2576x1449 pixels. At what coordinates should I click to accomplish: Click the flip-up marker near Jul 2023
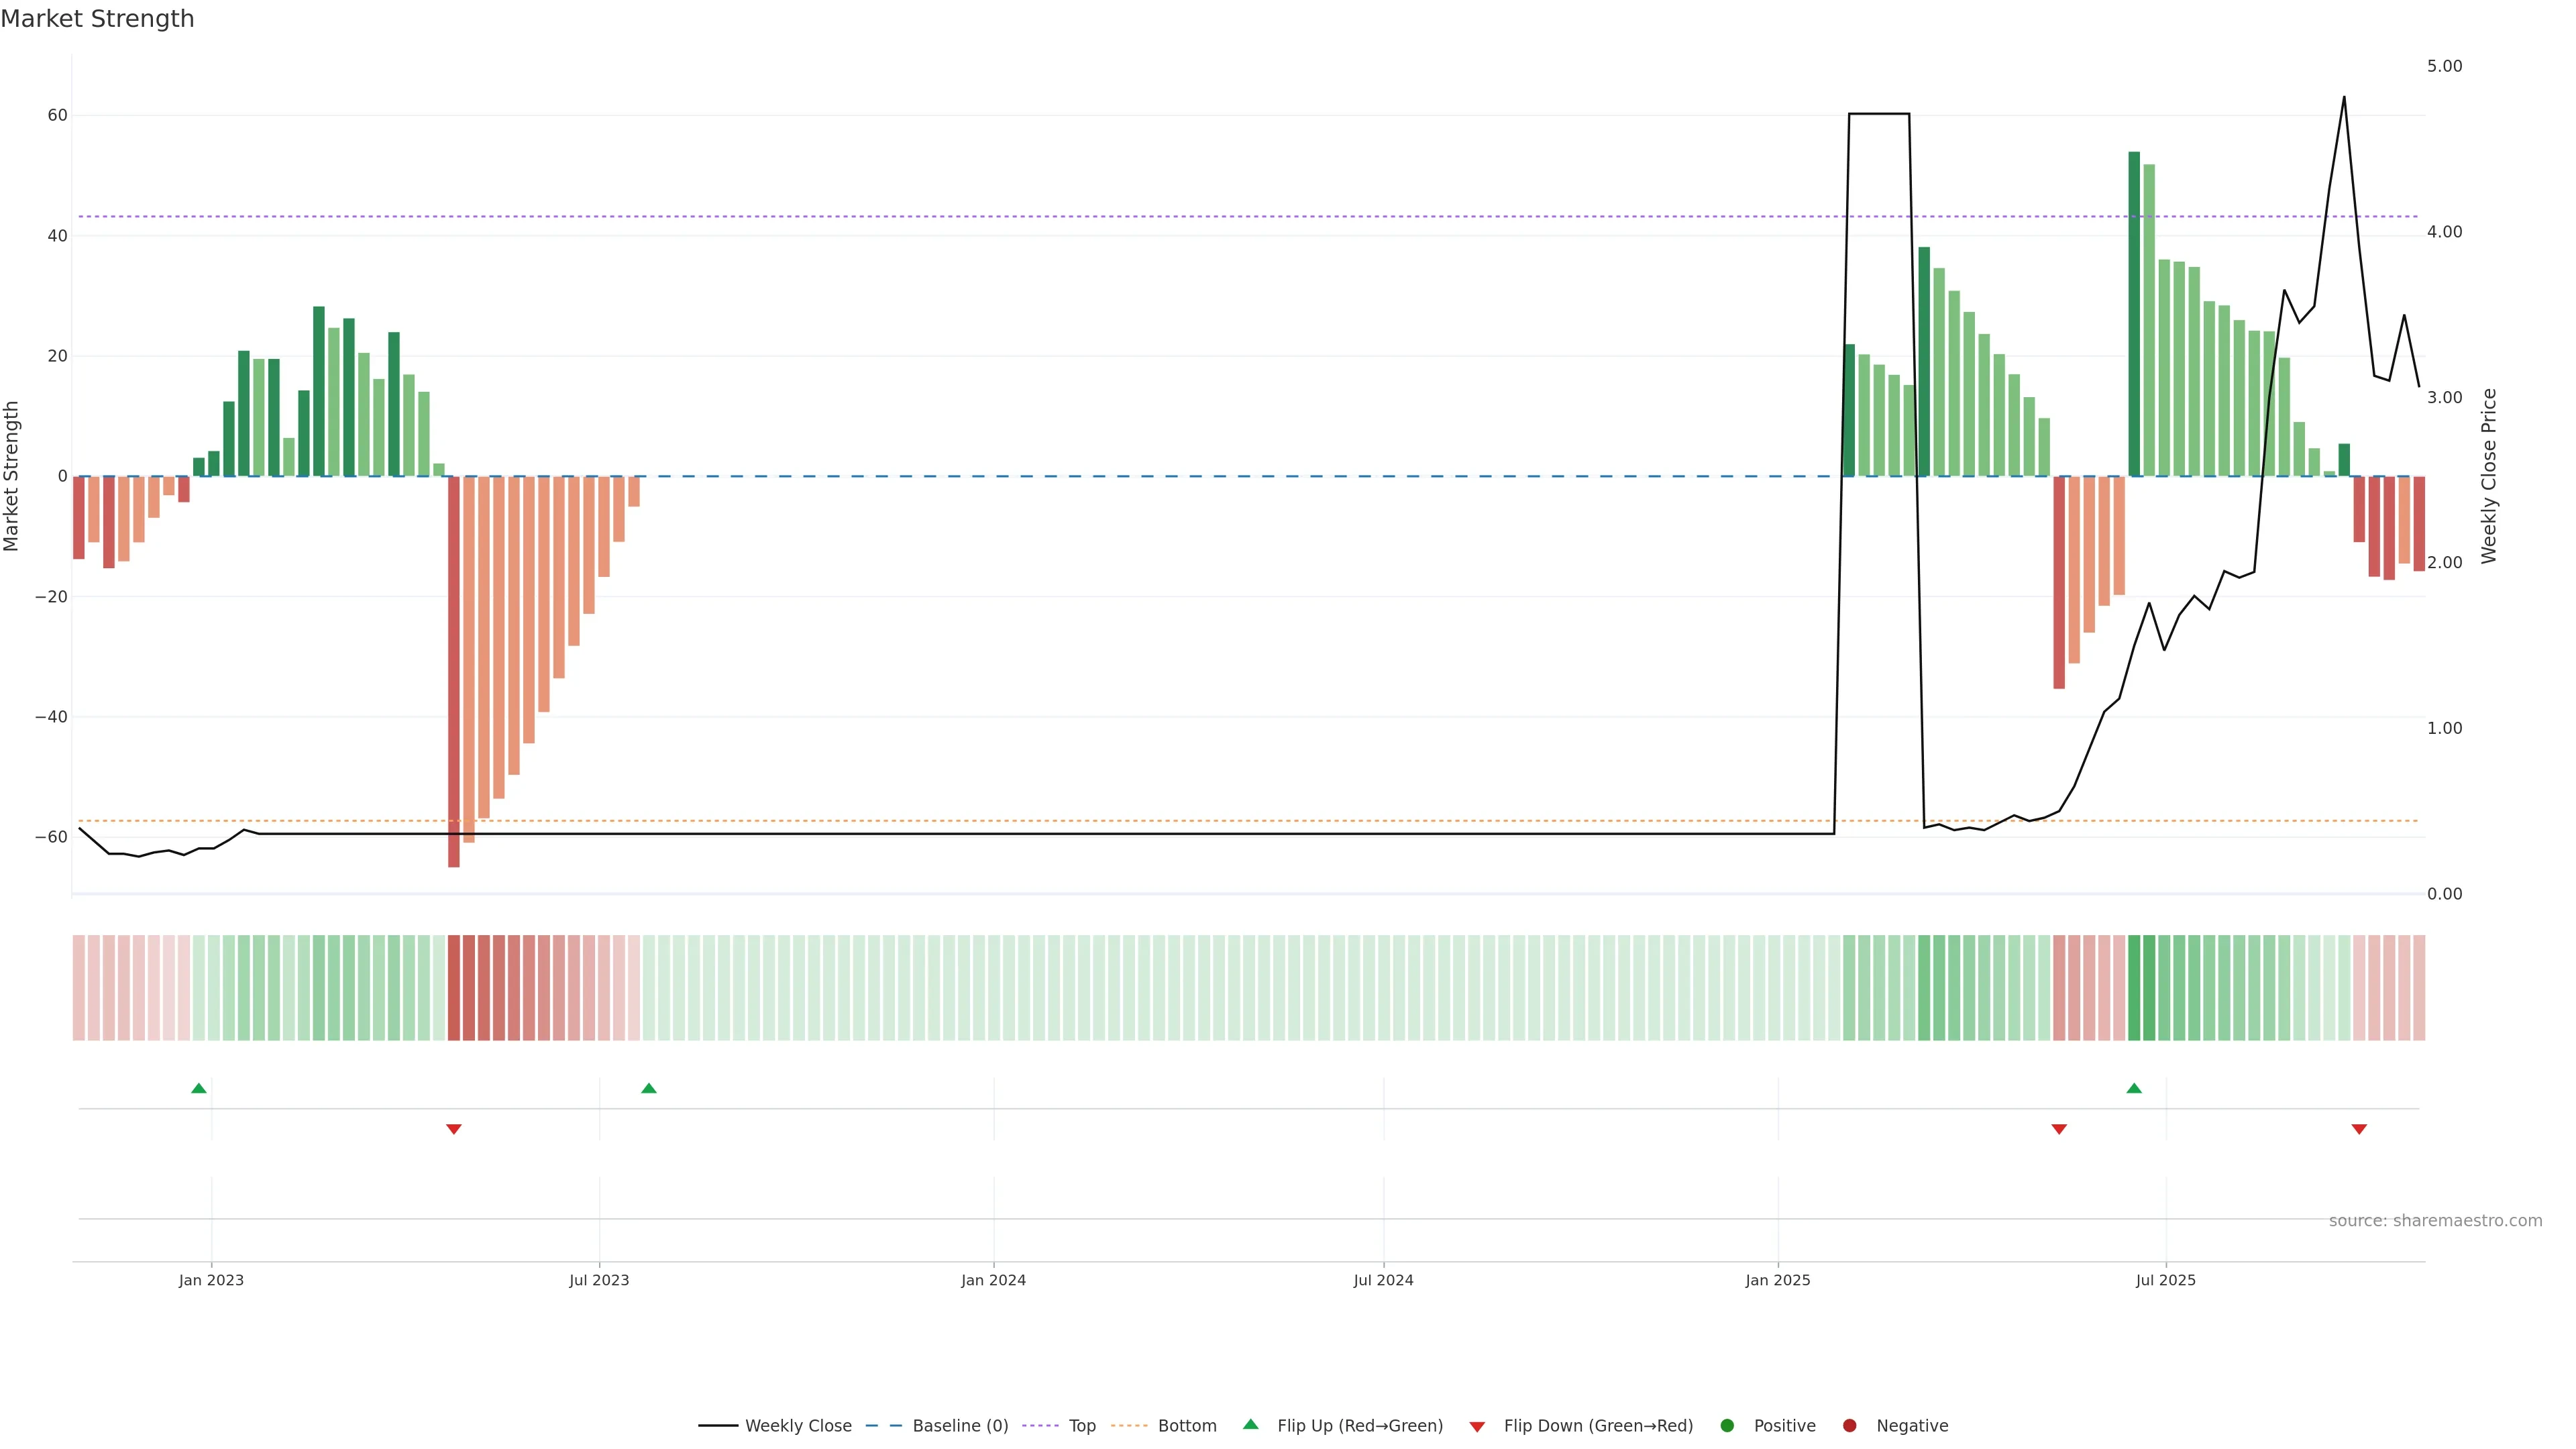[649, 1088]
